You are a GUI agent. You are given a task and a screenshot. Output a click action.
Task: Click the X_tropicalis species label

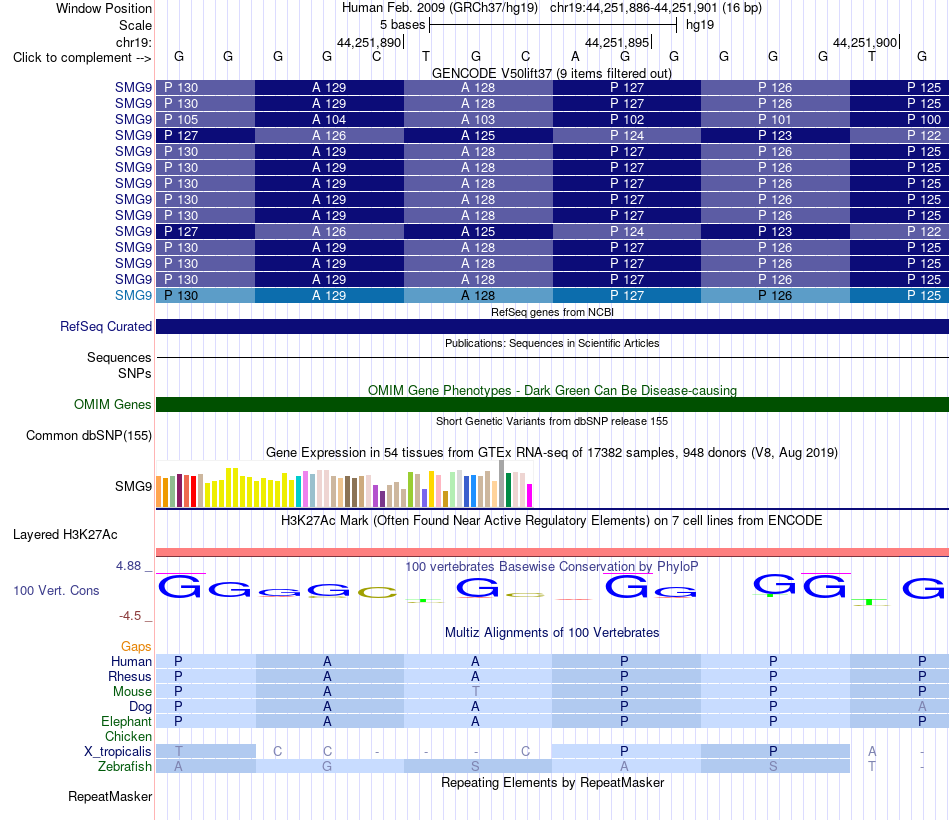point(118,752)
